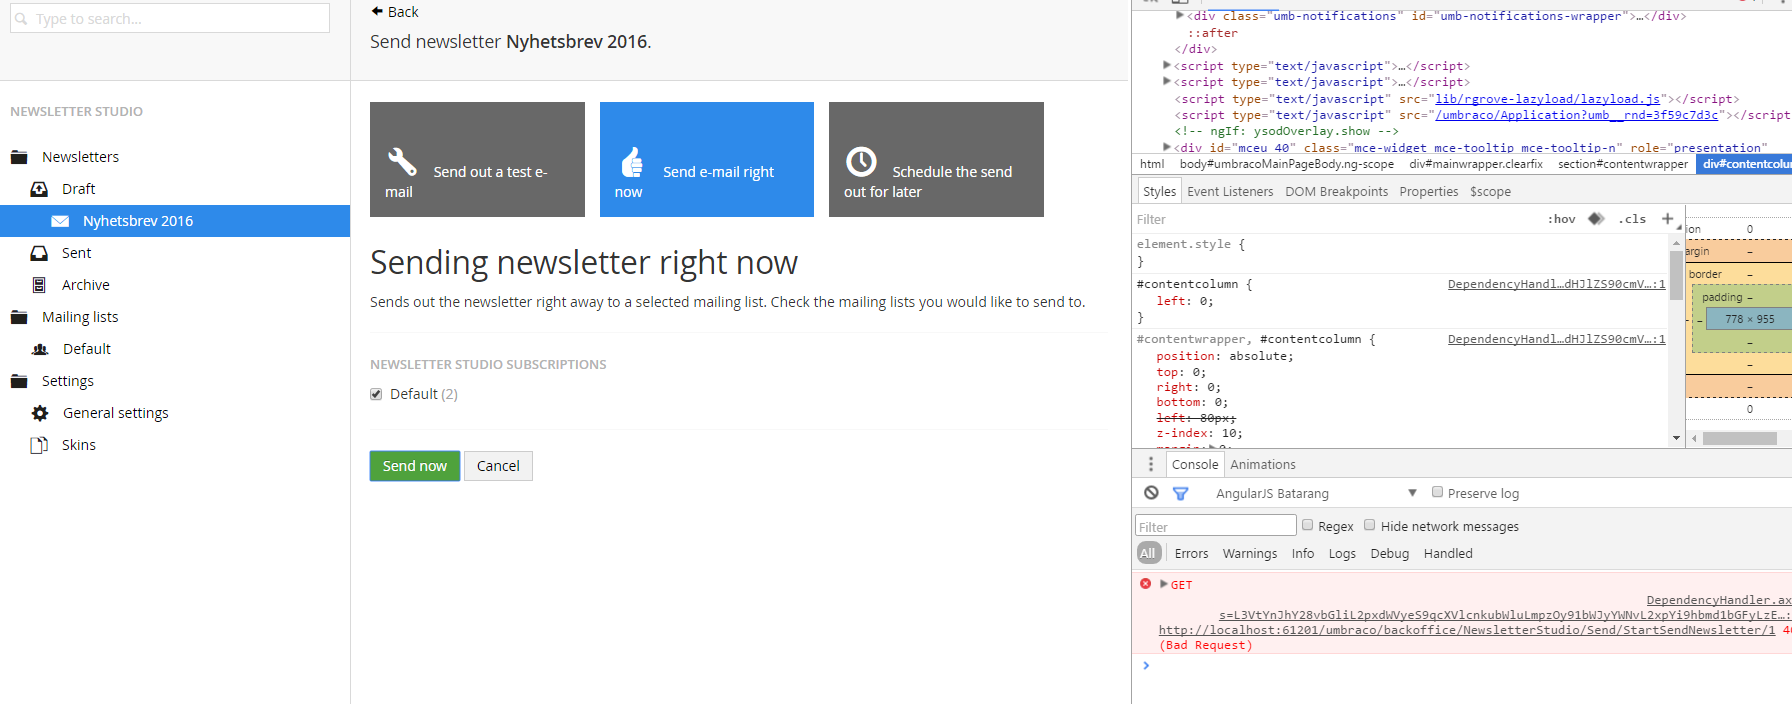This screenshot has width=1792, height=704.
Task: Click the wrench icon for test e-mail
Action: click(x=402, y=161)
